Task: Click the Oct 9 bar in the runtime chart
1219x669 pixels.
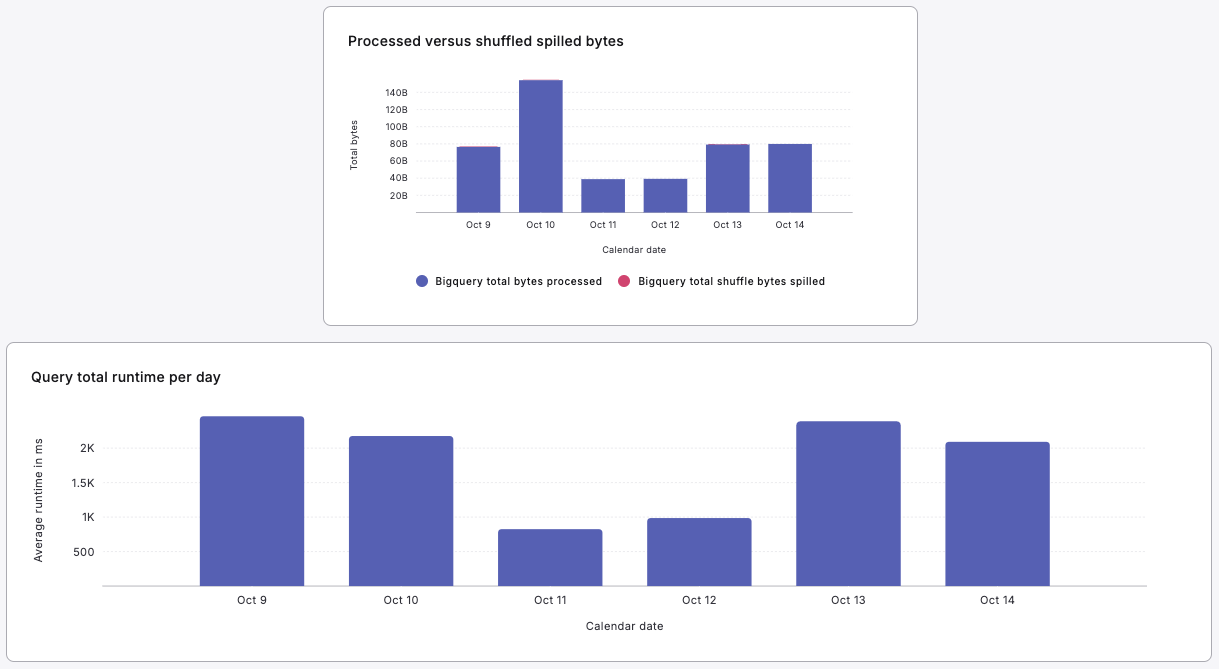Action: coord(252,501)
